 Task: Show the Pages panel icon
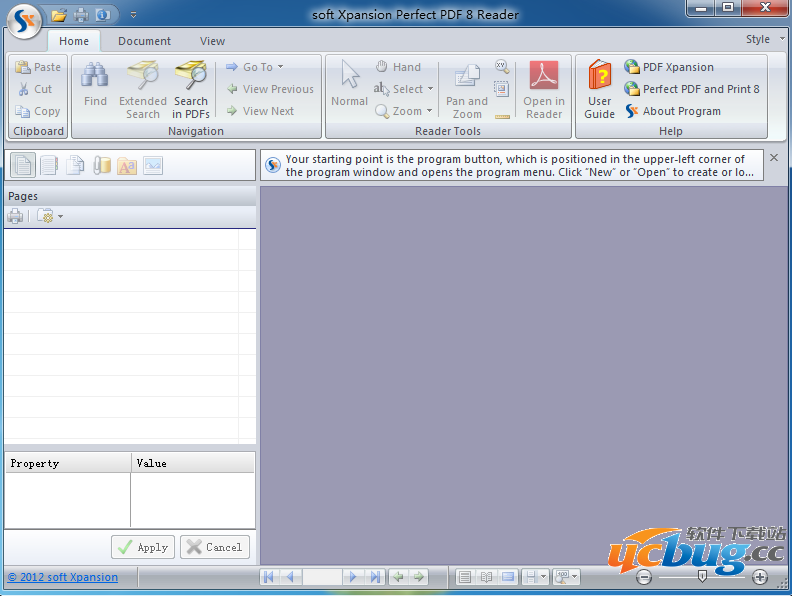click(x=23, y=165)
